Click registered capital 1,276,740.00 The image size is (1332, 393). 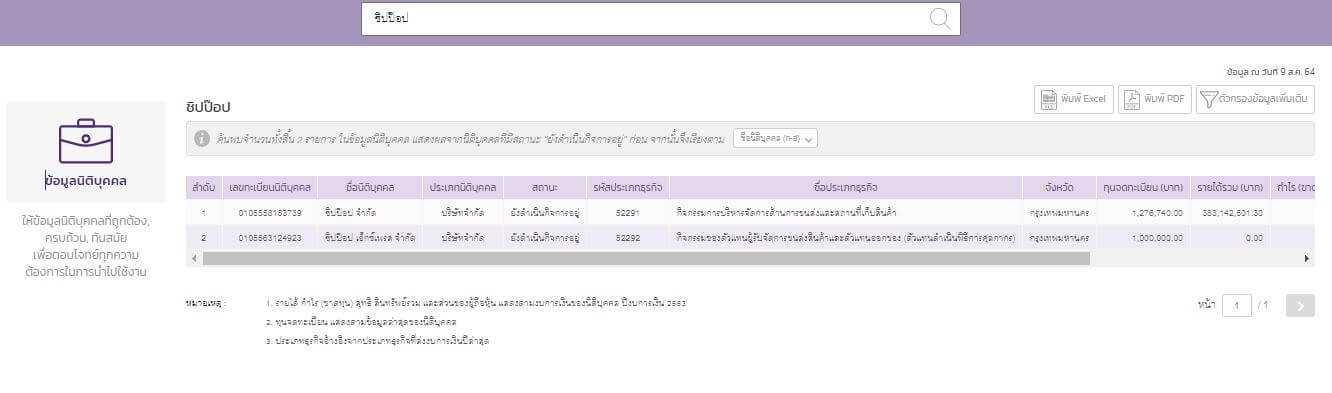pyautogui.click(x=1158, y=213)
